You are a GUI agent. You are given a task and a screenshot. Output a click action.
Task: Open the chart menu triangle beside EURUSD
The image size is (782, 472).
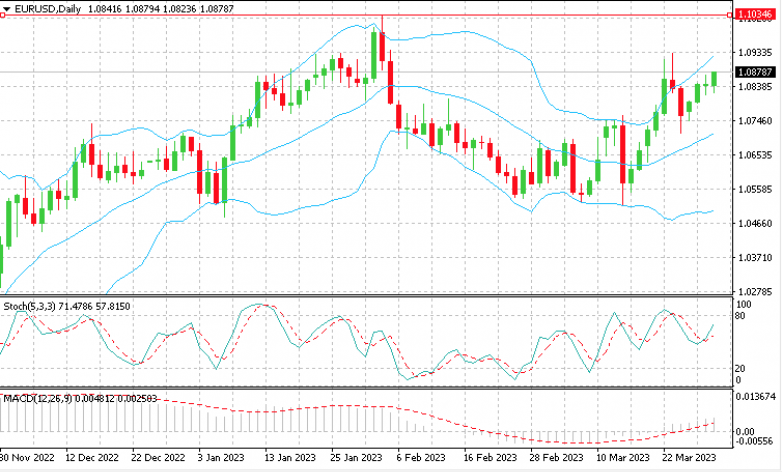tap(6, 9)
